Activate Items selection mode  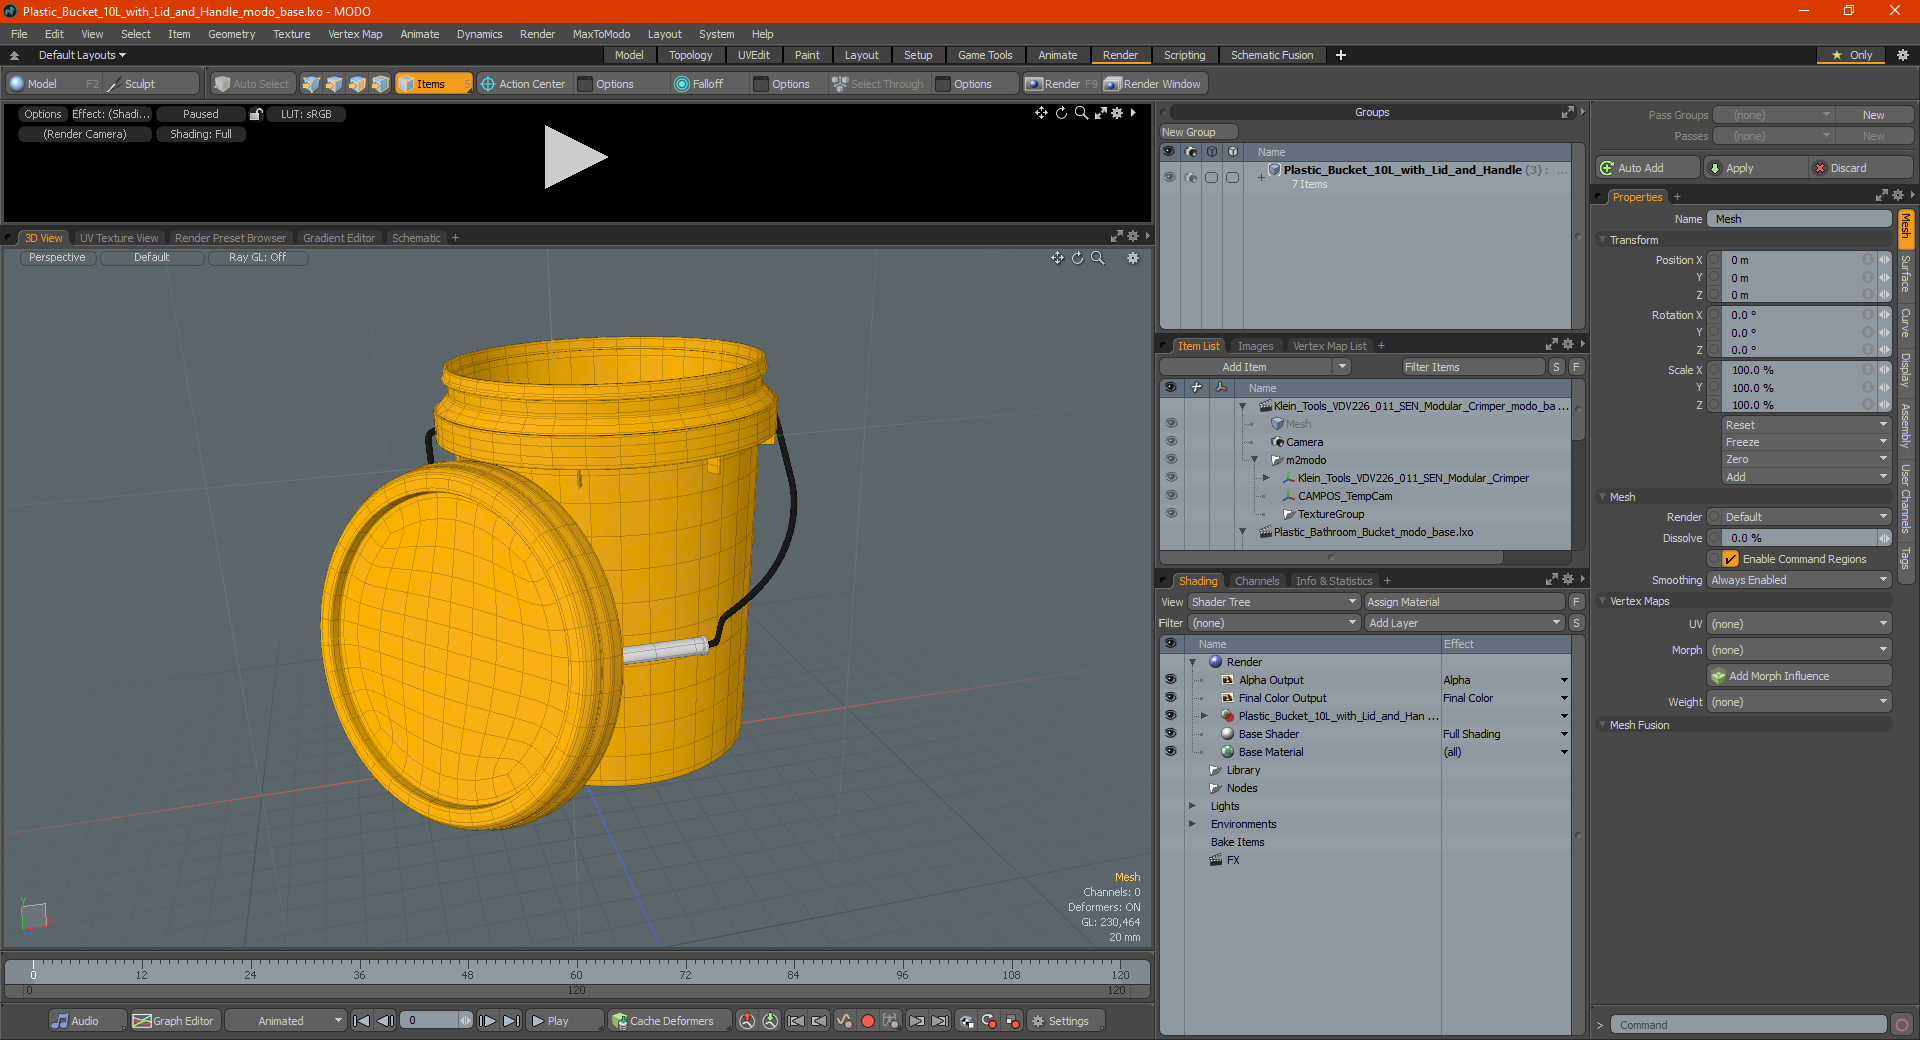click(x=433, y=84)
